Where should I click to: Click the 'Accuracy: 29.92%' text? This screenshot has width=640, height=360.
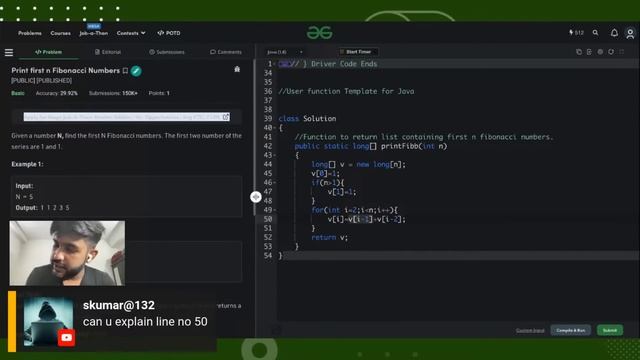[x=56, y=93]
